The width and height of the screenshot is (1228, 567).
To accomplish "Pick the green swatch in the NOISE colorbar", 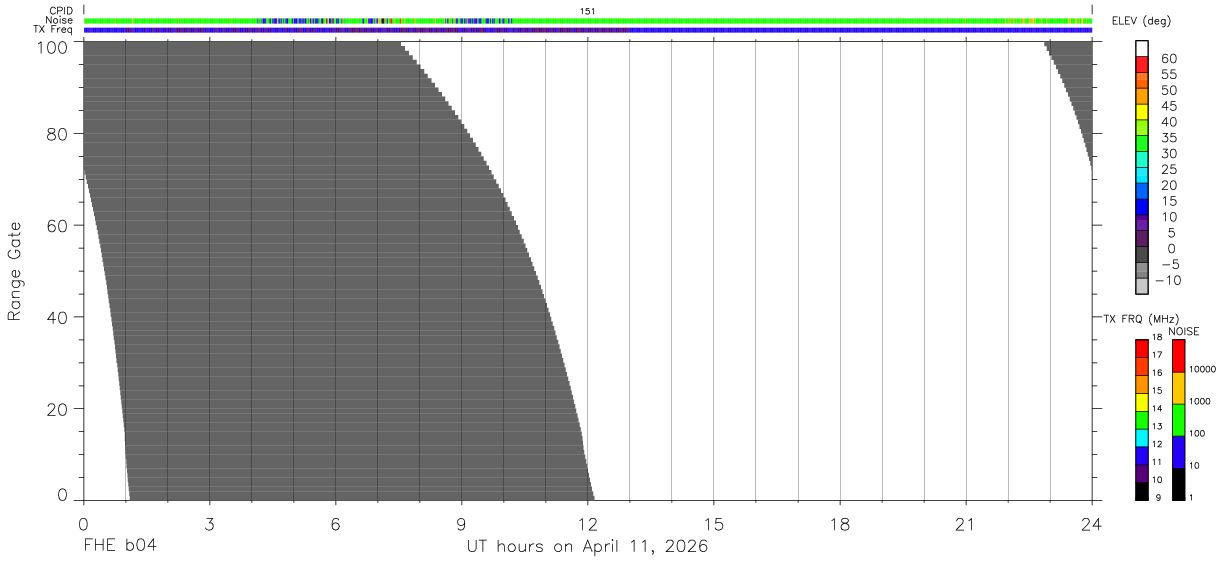I will 1178,420.
